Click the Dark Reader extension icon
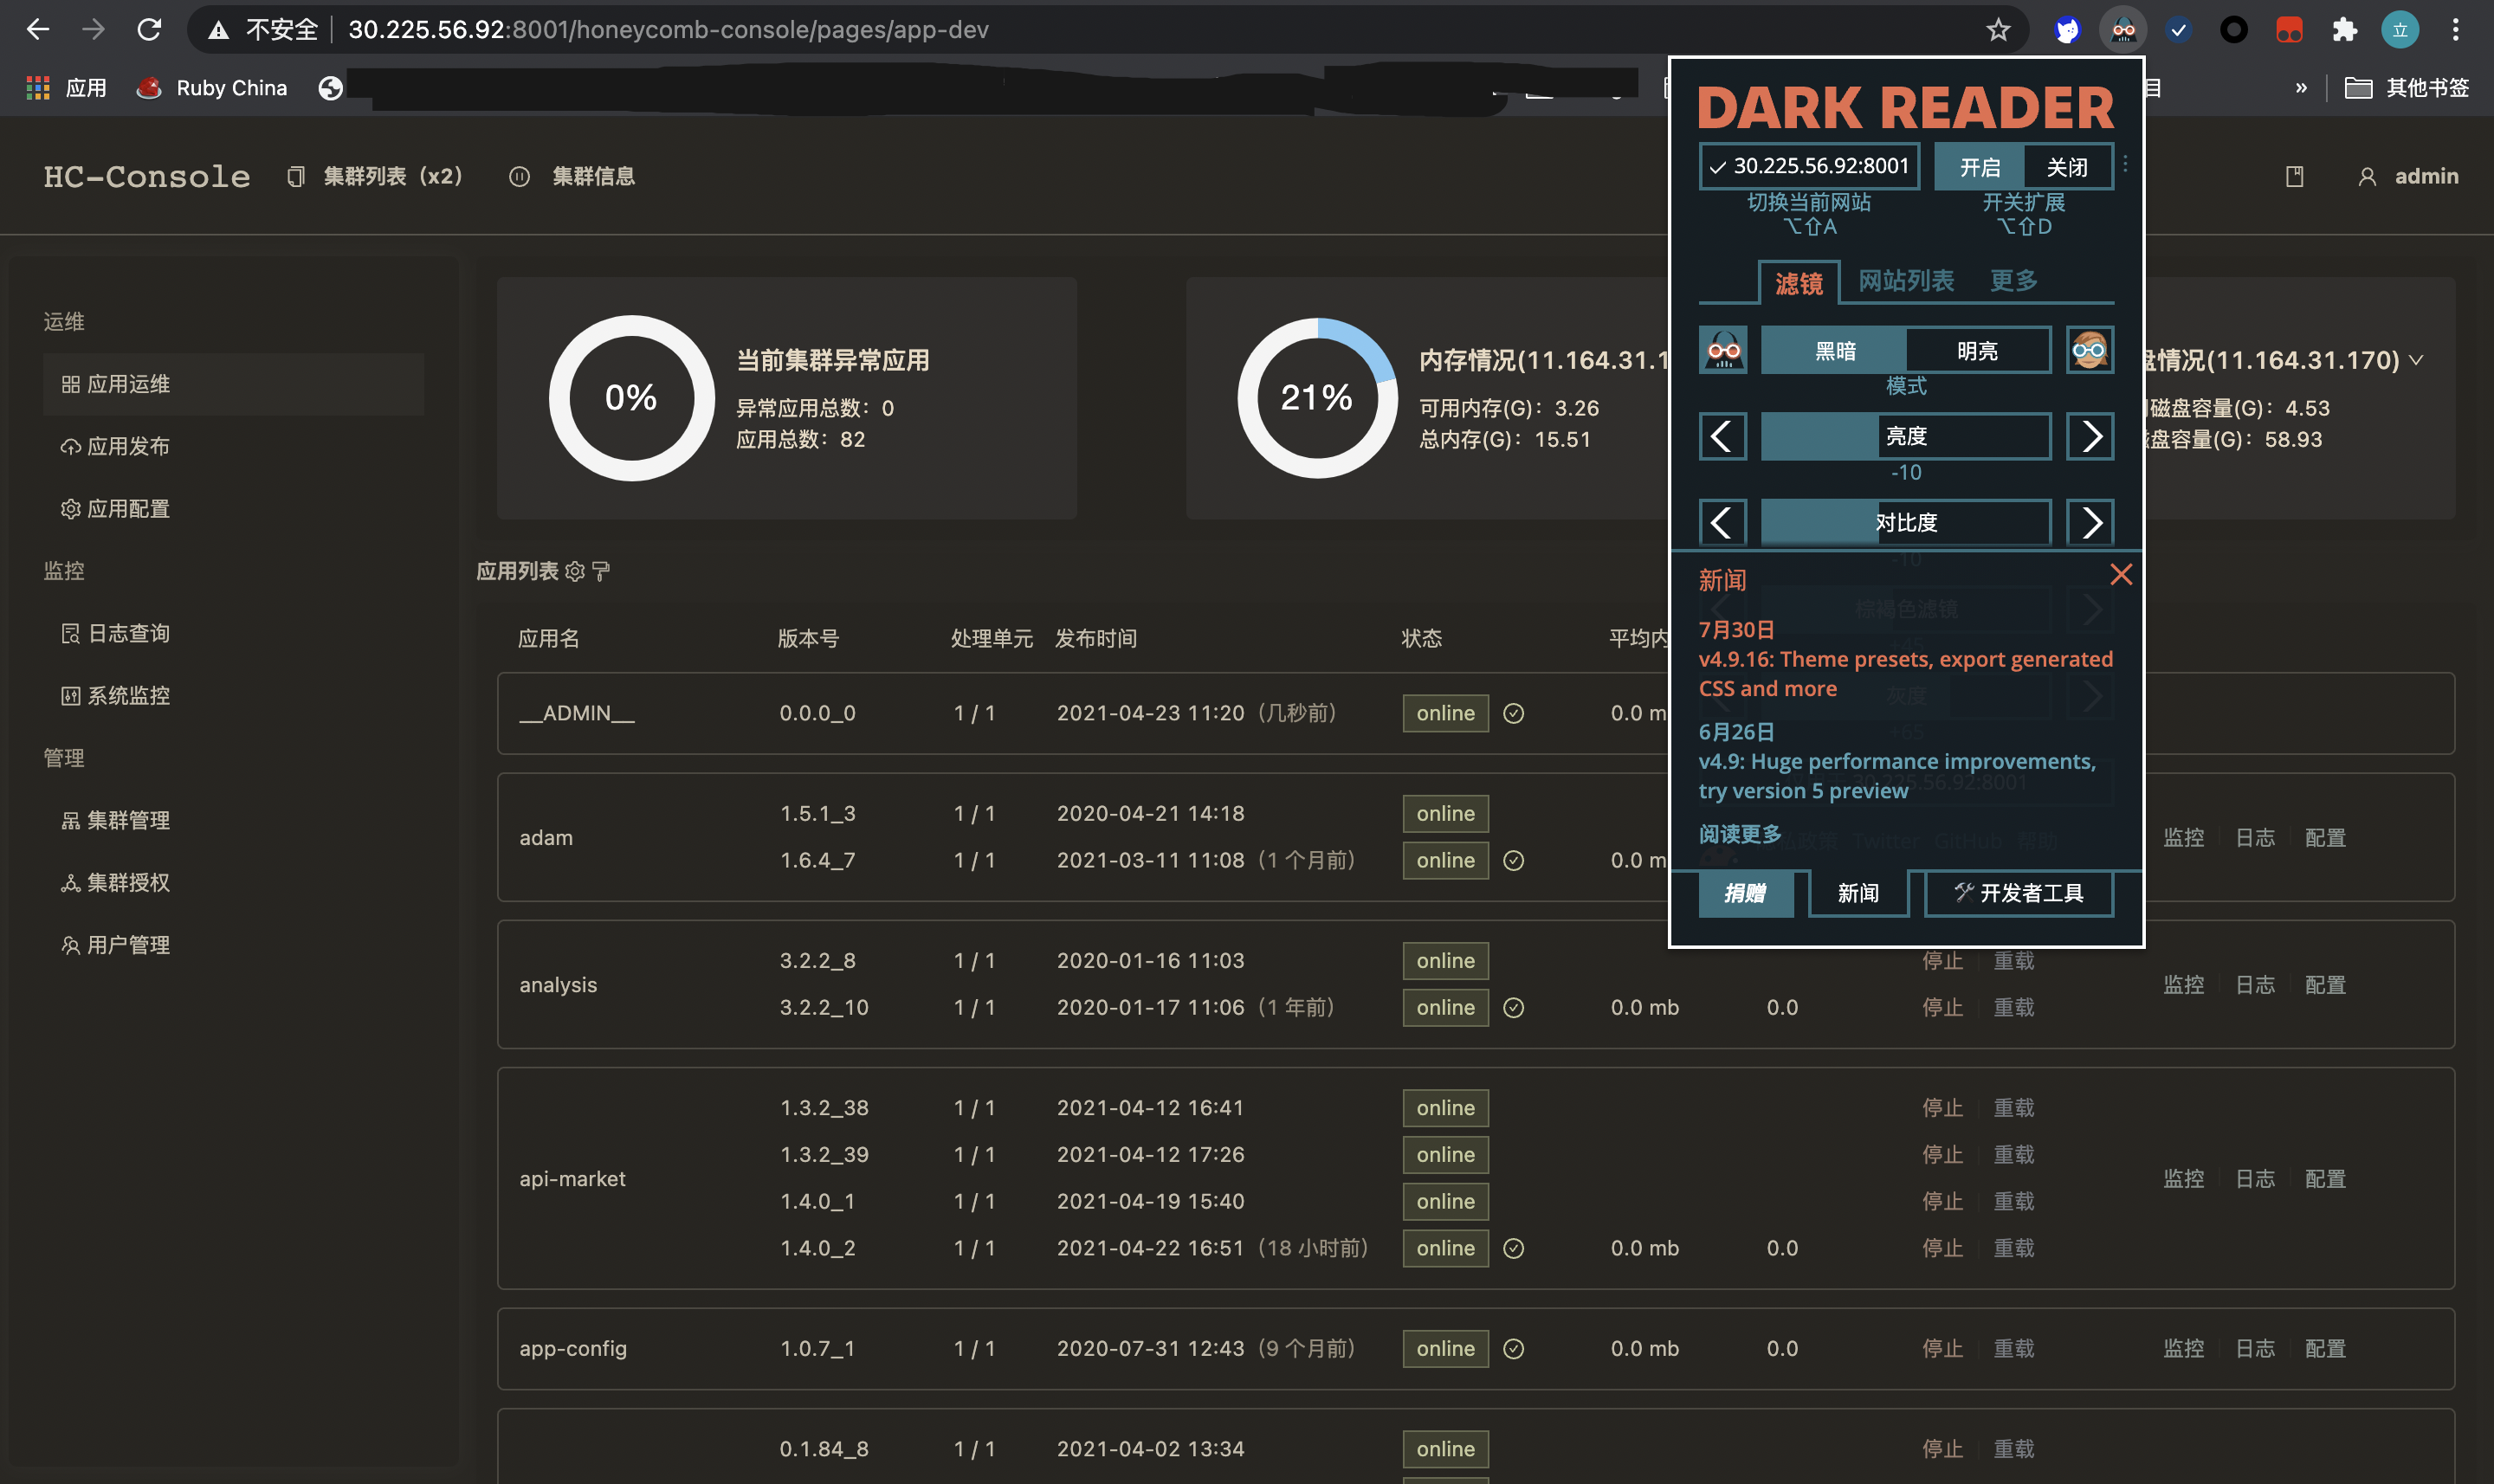 2123,30
